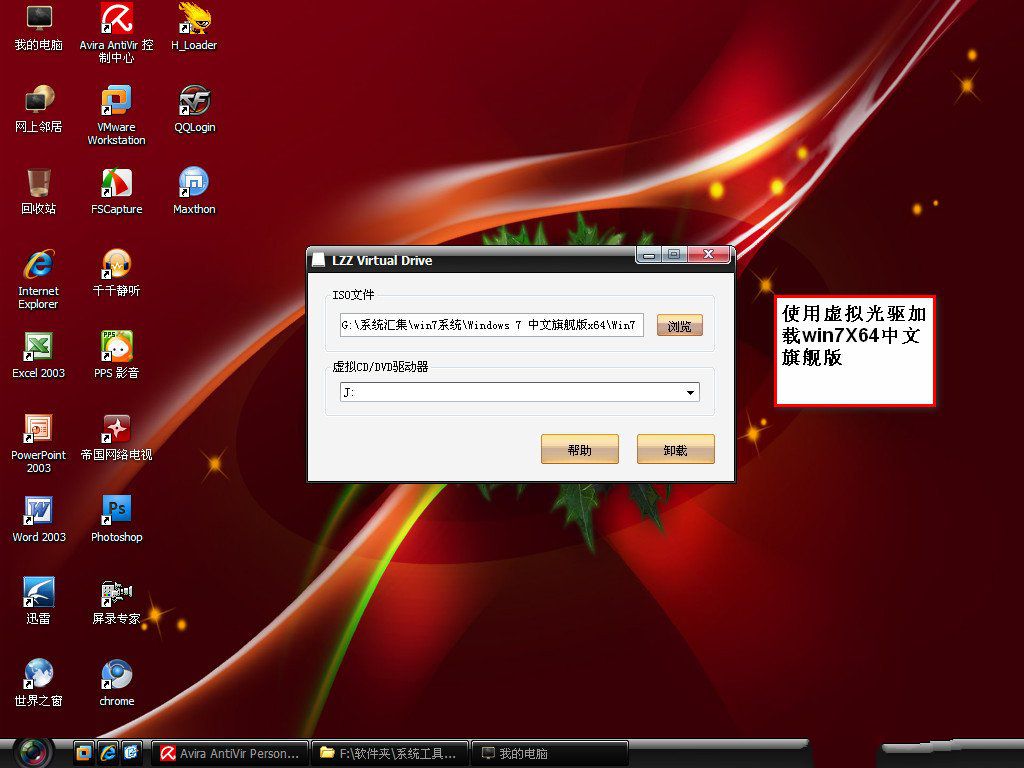Open the VMware Workstation desktop shortcut
The height and width of the screenshot is (768, 1024).
click(116, 101)
